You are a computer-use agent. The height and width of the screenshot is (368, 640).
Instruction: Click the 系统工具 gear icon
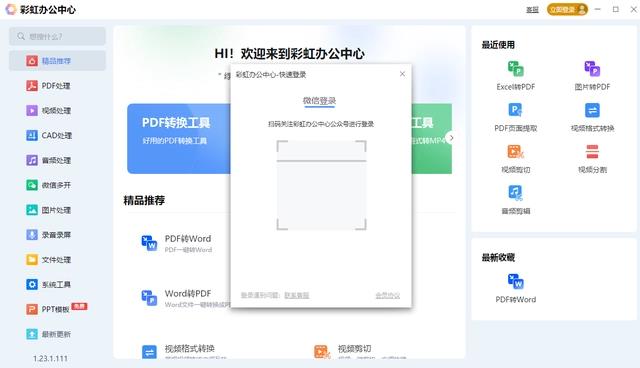point(32,284)
